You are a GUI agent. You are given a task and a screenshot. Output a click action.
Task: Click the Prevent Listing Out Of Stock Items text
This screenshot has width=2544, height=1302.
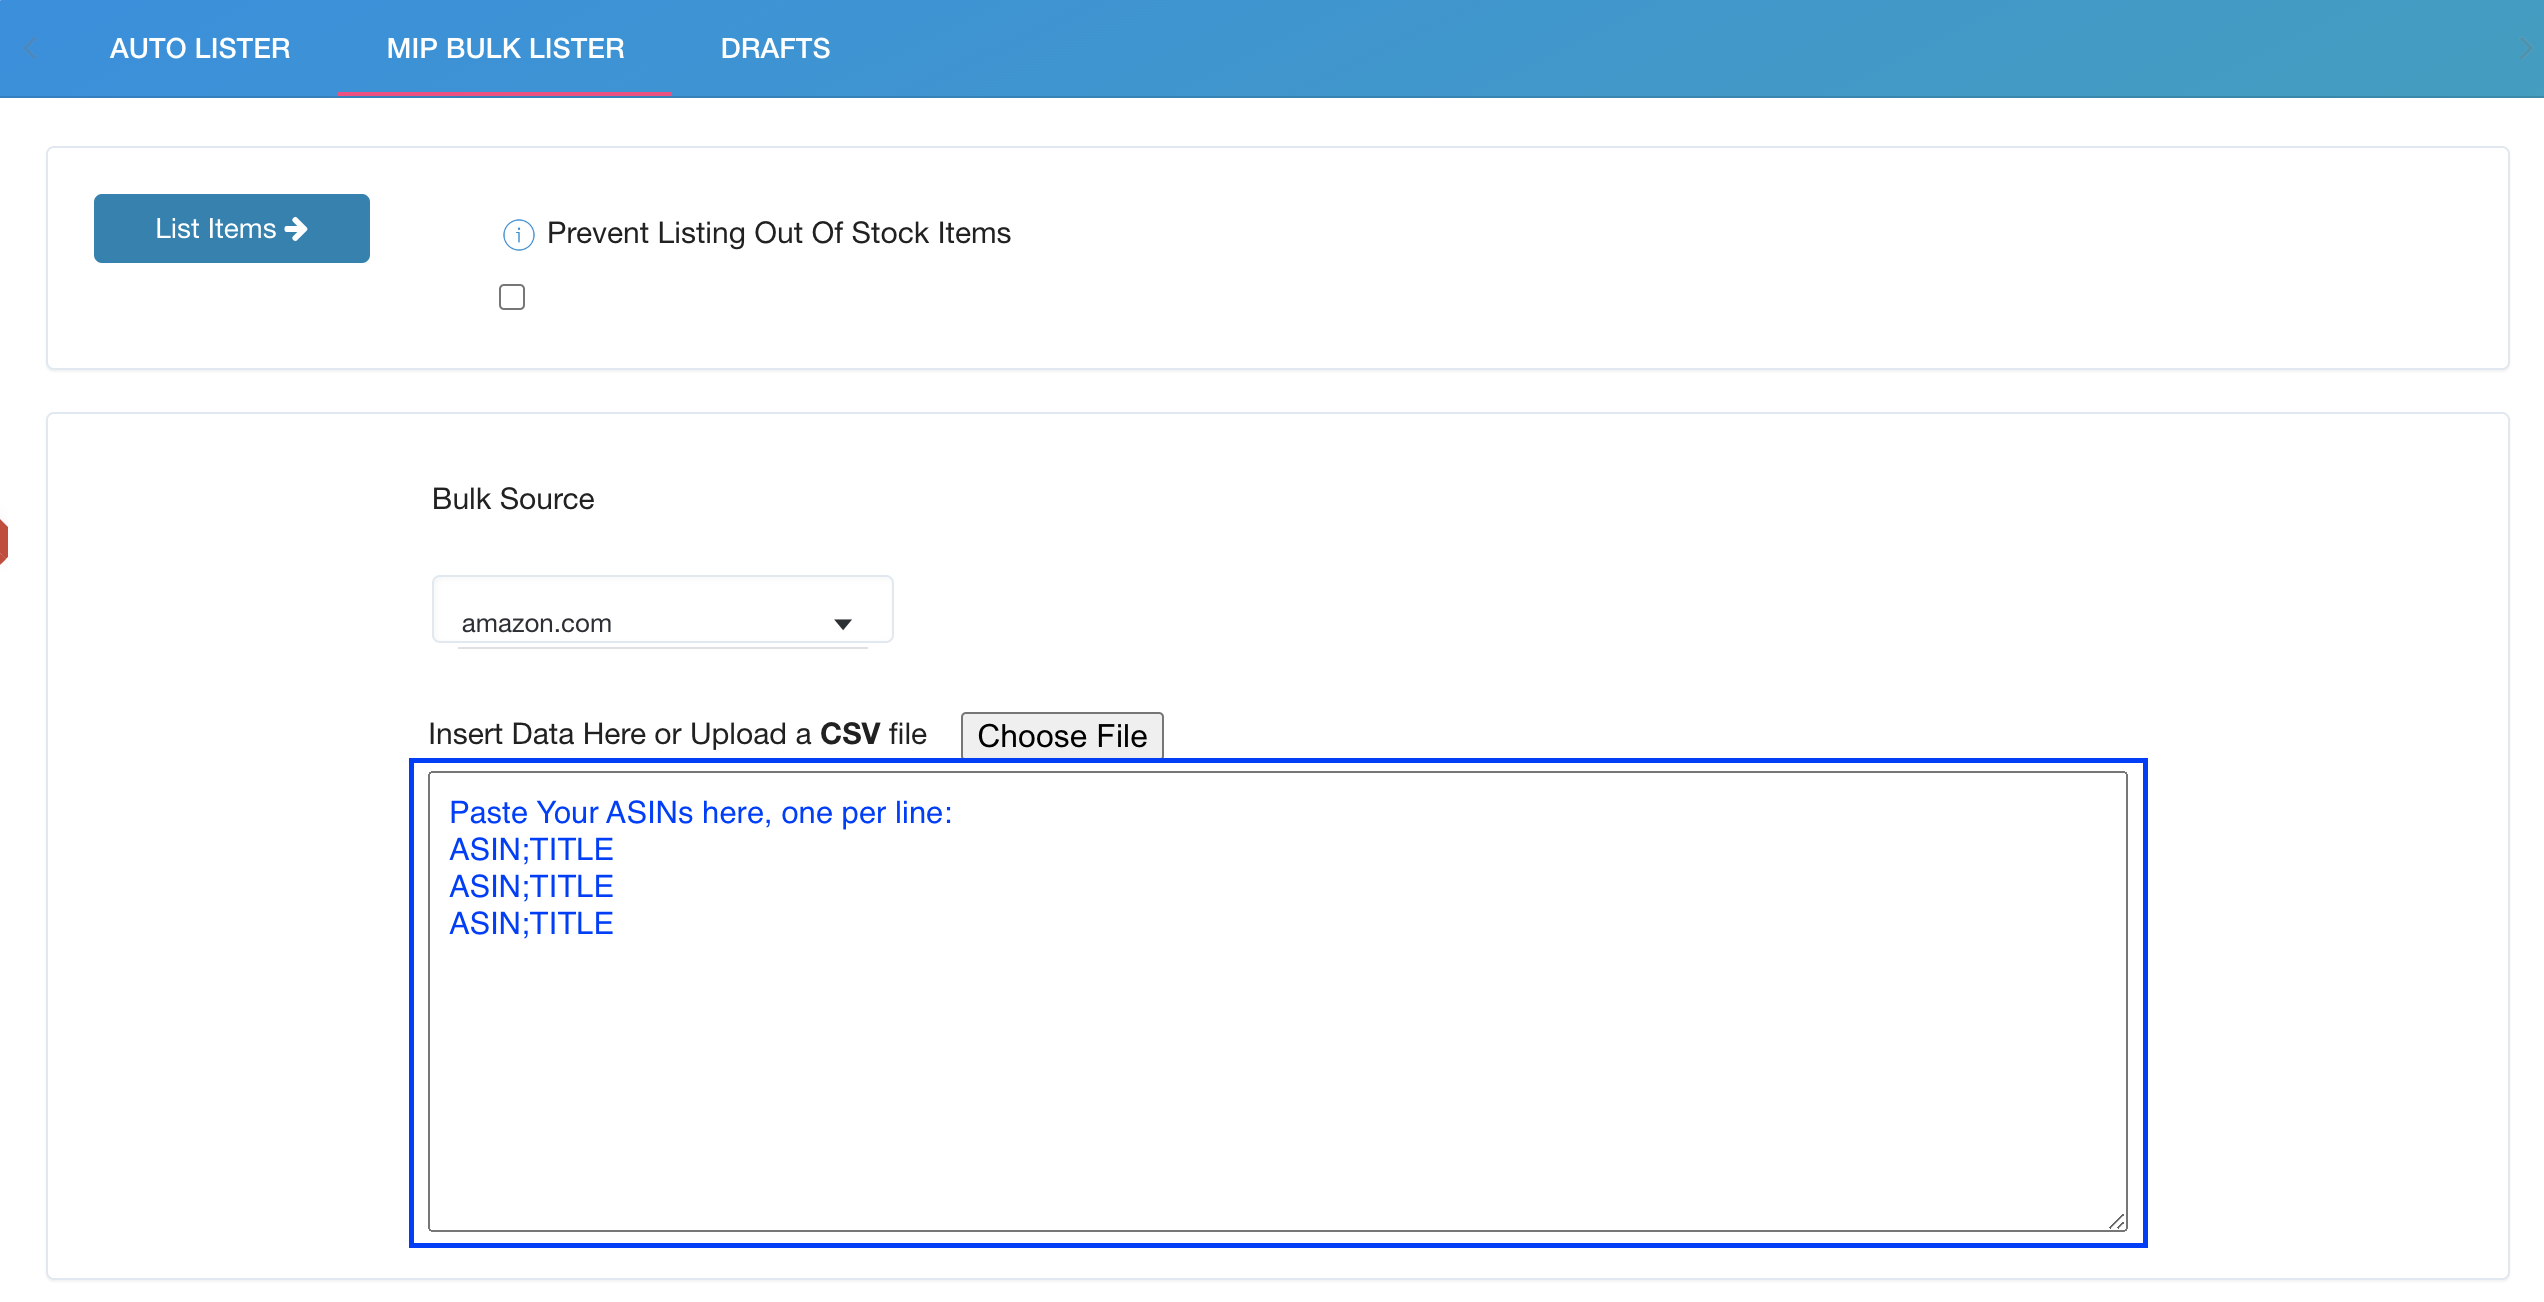(x=779, y=233)
